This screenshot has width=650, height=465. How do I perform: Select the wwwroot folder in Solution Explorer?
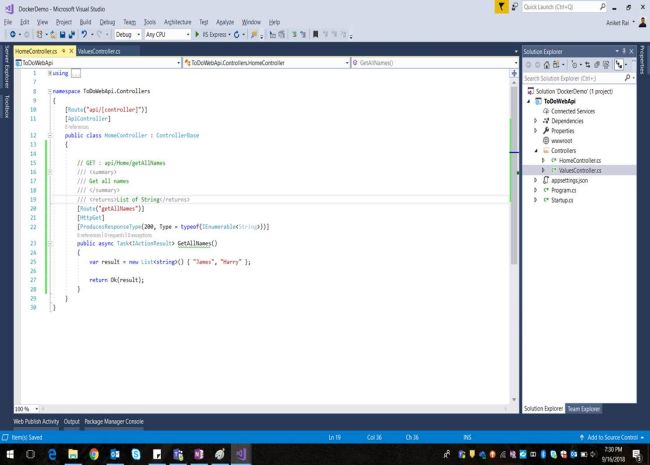tap(561, 140)
